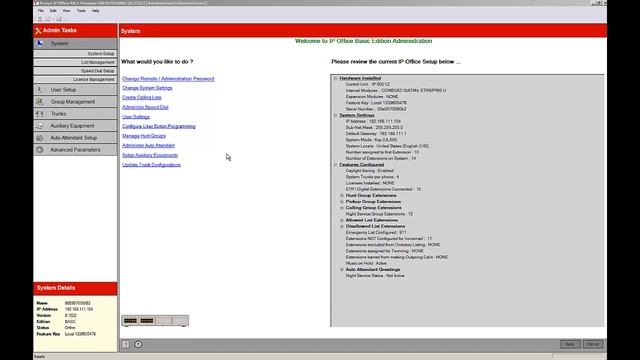Open the Trunks section
The height and width of the screenshot is (360, 640).
[75, 113]
